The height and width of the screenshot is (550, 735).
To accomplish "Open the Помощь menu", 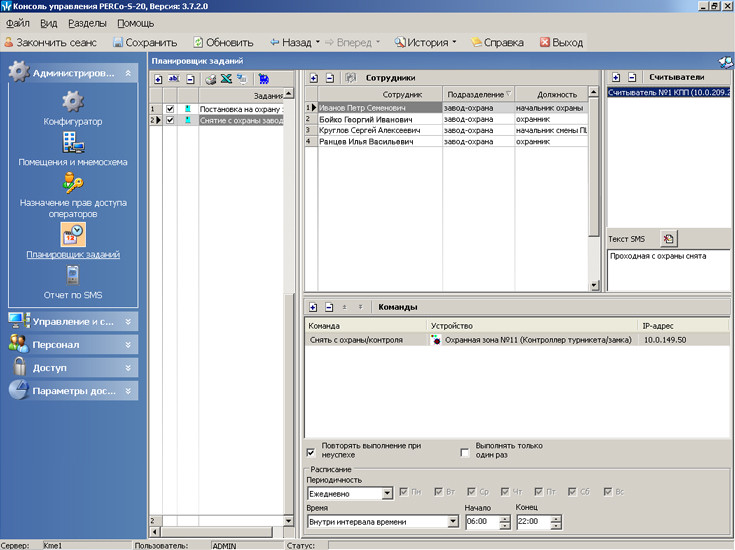I will coord(135,23).
